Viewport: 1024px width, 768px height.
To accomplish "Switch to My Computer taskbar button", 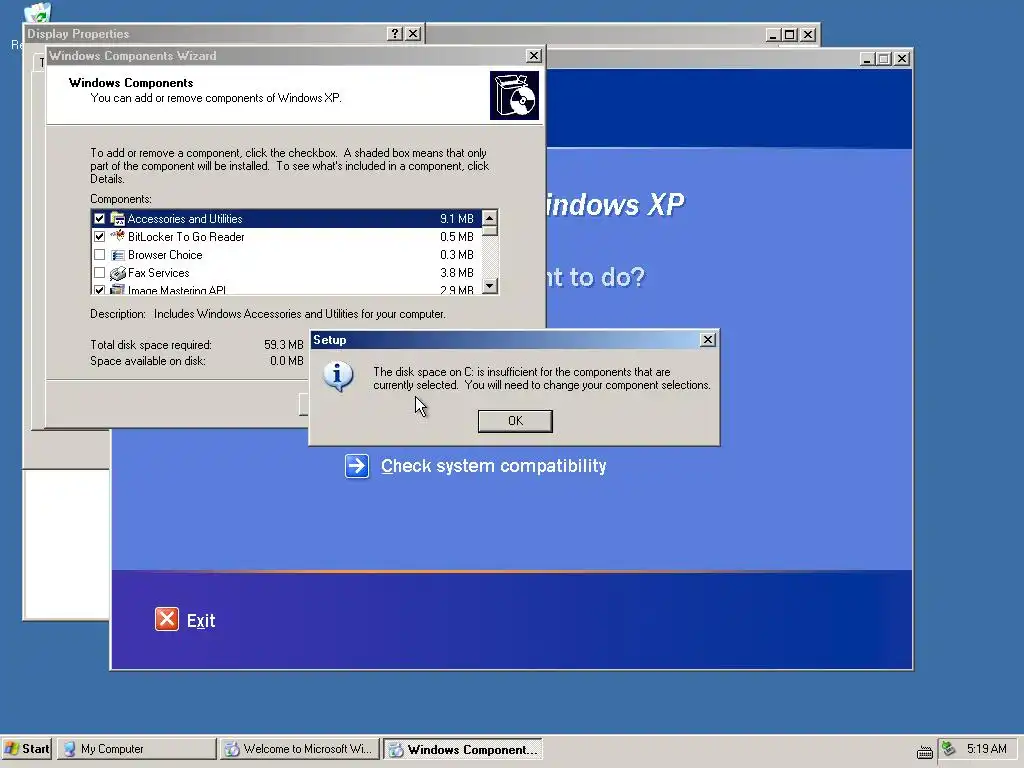I will [136, 748].
